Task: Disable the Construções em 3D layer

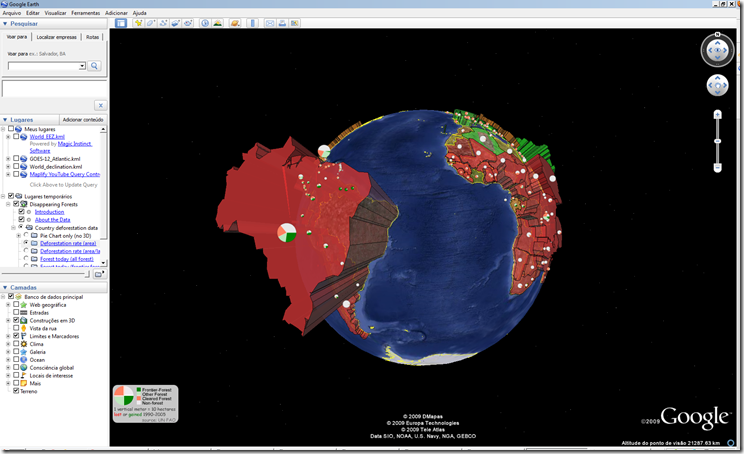Action: tap(17, 320)
